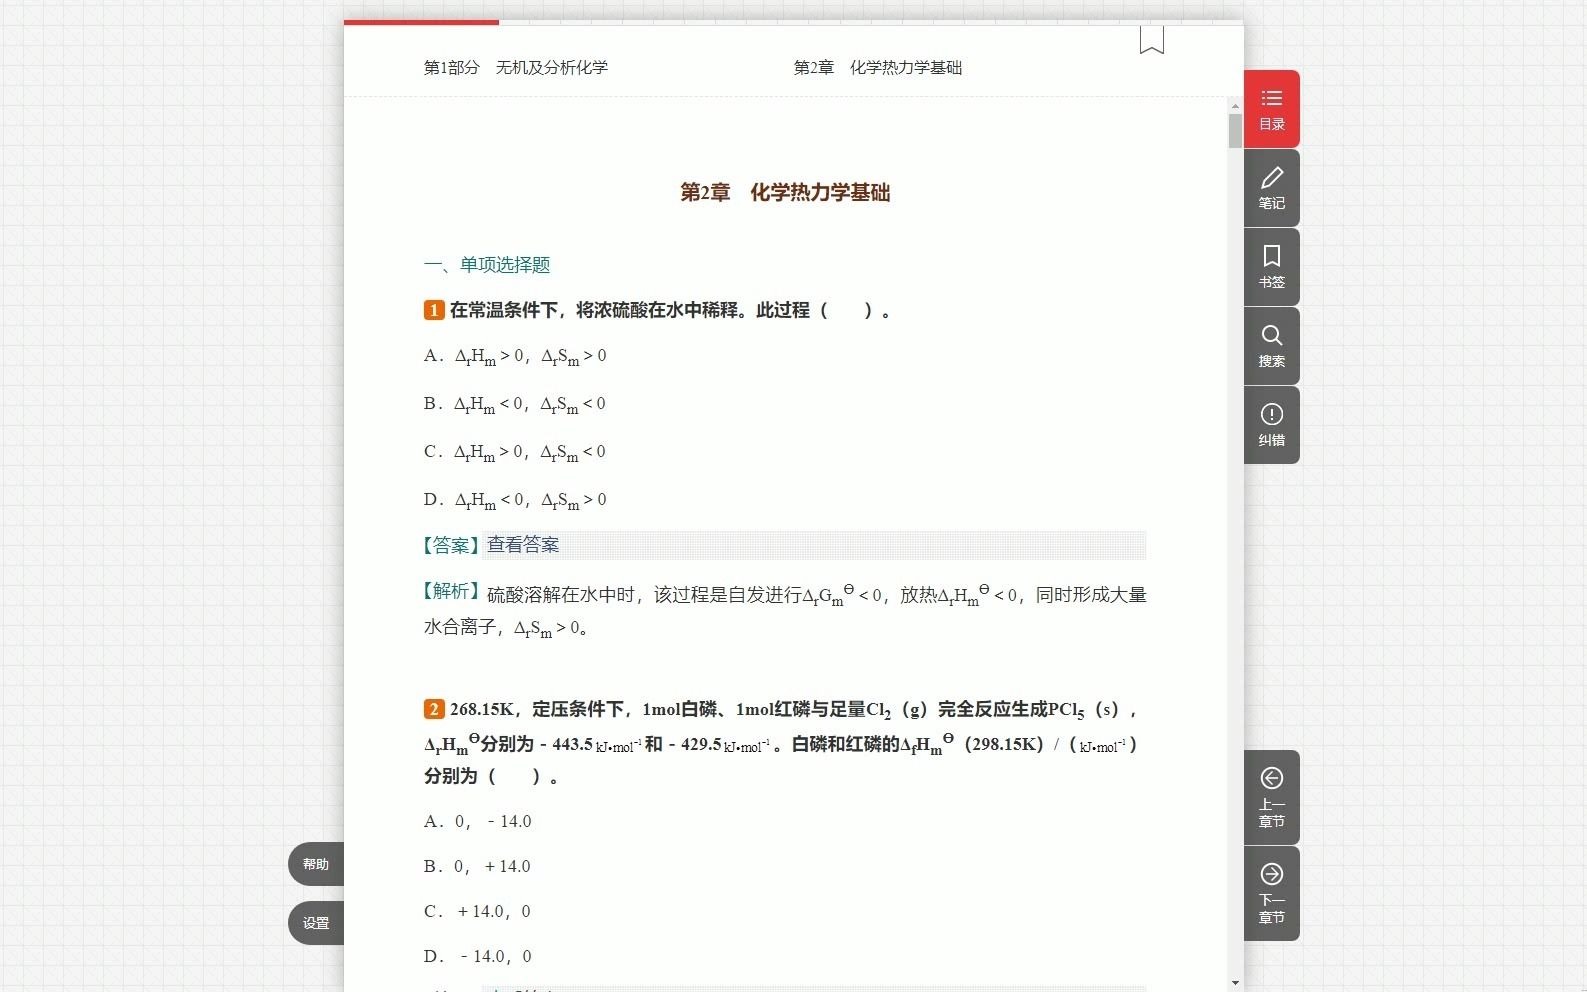This screenshot has height=992, width=1587.
Task: Click the 帮助 help button
Action: pos(316,864)
